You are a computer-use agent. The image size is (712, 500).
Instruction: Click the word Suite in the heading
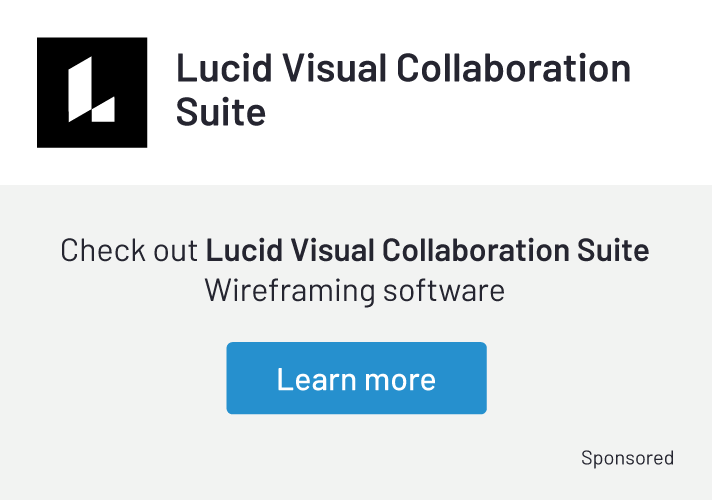click(220, 112)
